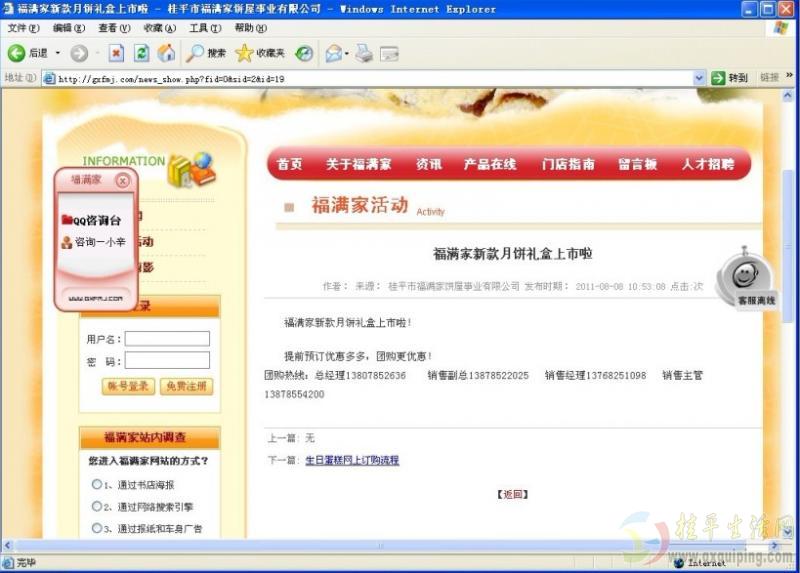Refresh the page with the green arrows icon
The width and height of the screenshot is (800, 573).
(x=141, y=53)
